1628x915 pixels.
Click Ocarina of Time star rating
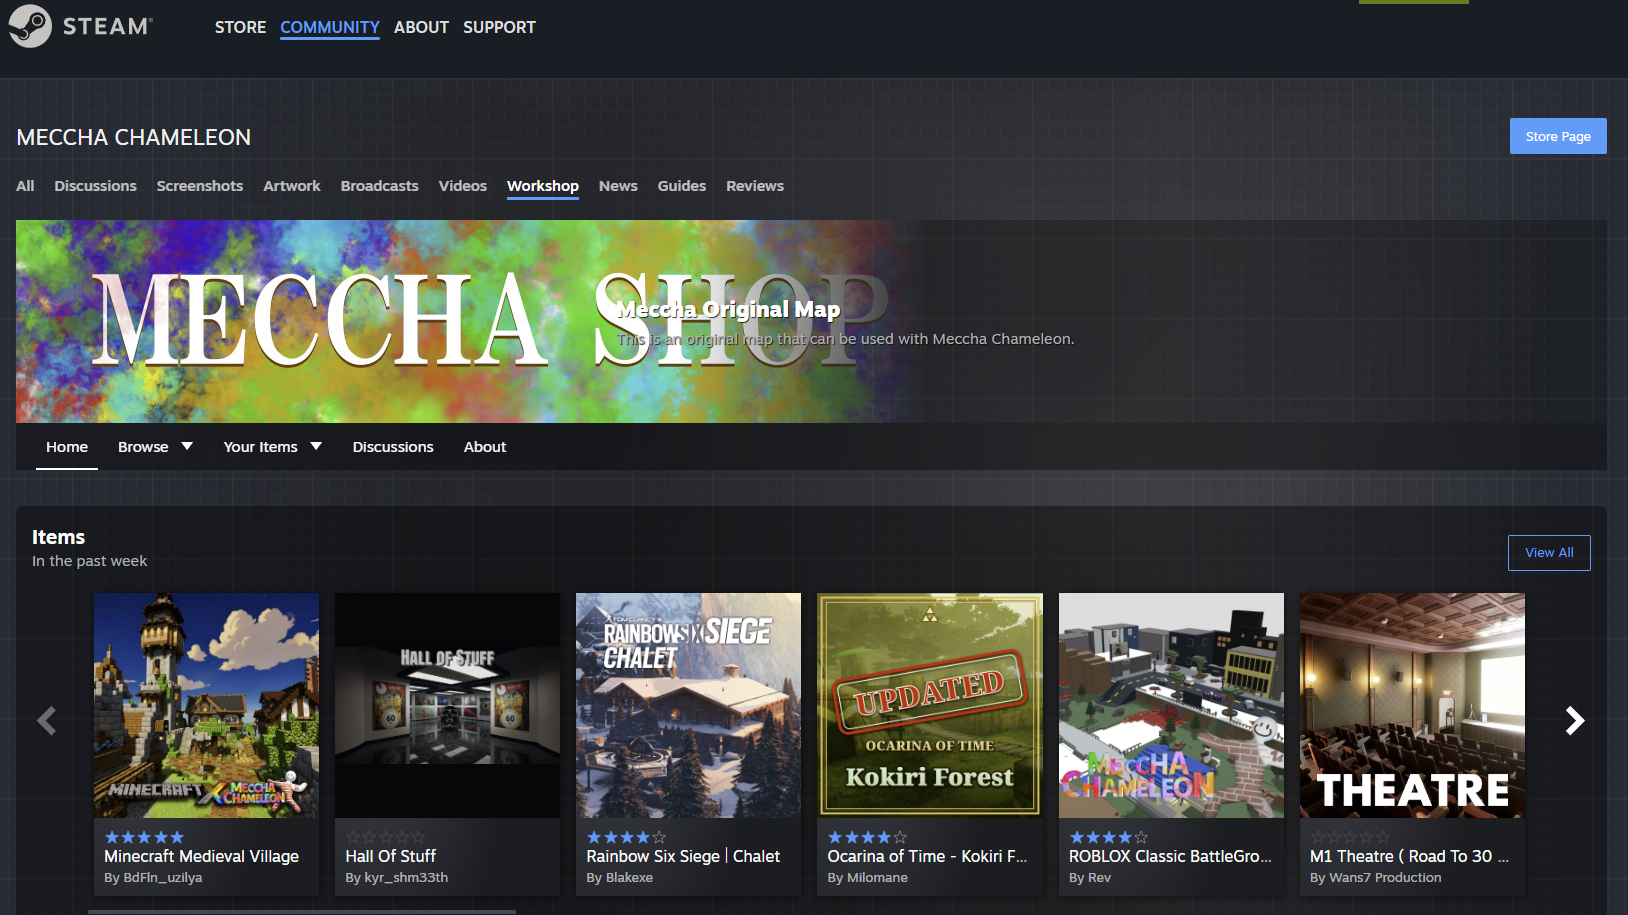coord(867,837)
